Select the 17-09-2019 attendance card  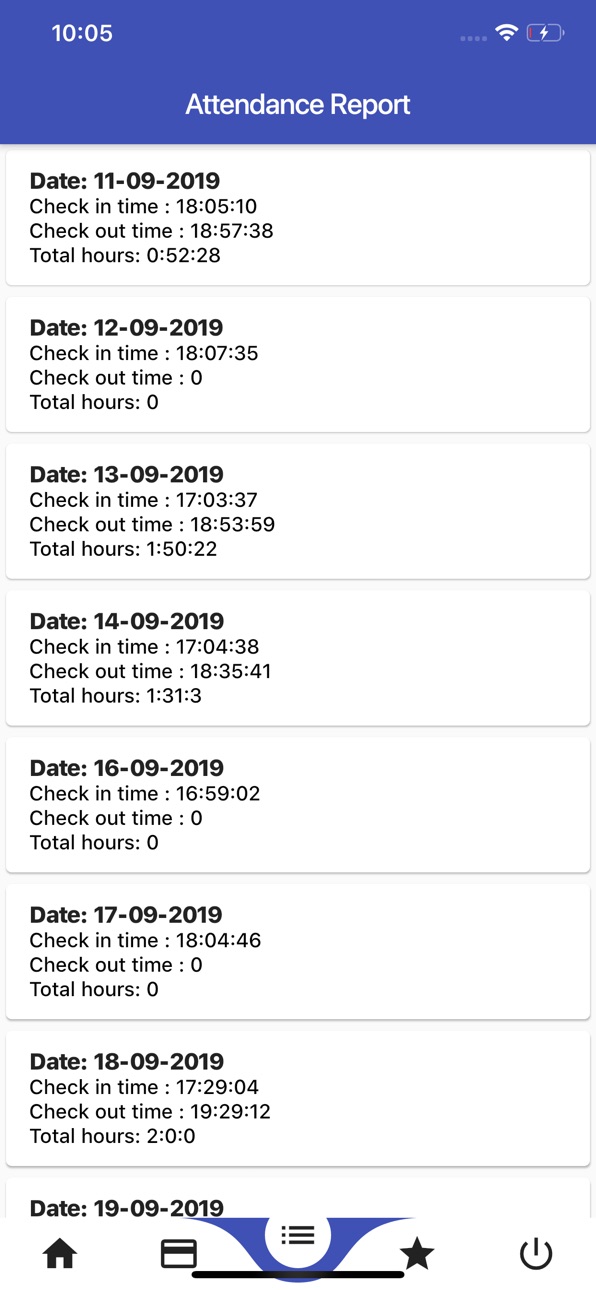click(x=298, y=952)
